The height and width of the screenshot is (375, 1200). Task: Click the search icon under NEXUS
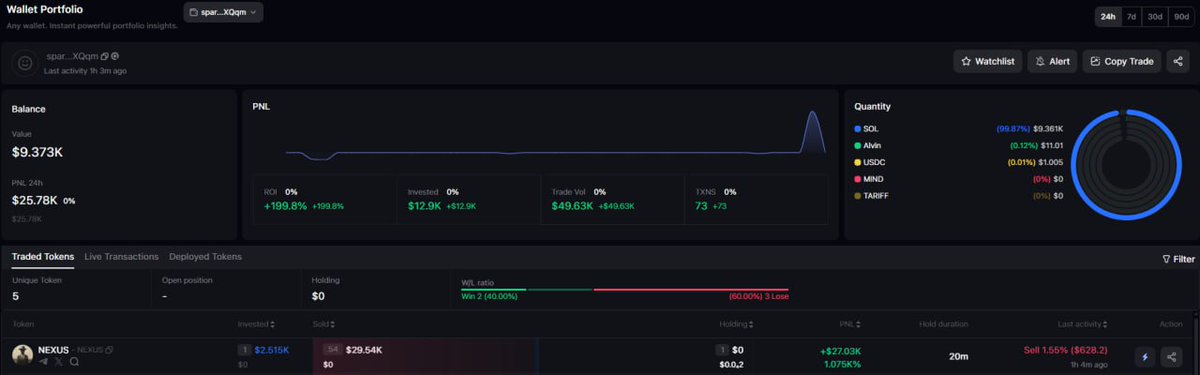(74, 362)
